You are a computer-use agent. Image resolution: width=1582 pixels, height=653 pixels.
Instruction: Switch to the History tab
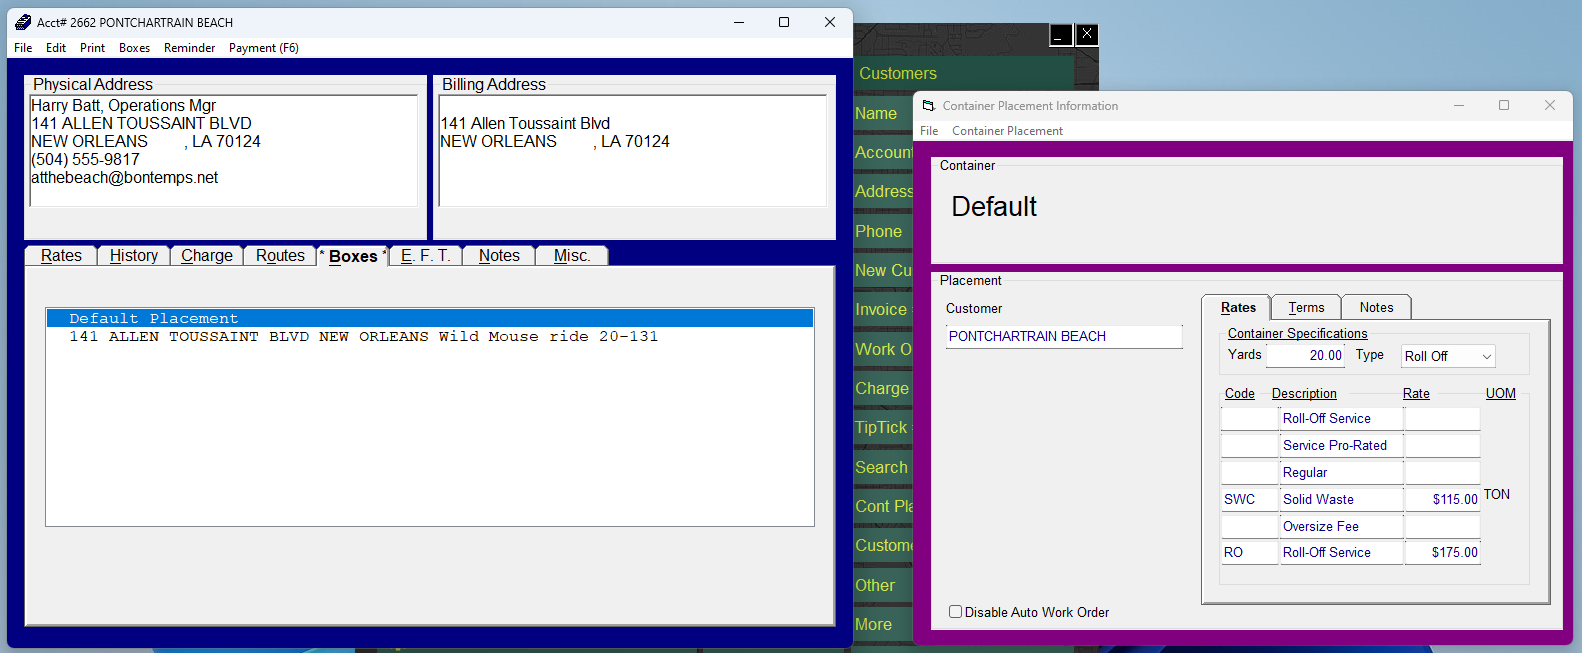[x=134, y=256]
